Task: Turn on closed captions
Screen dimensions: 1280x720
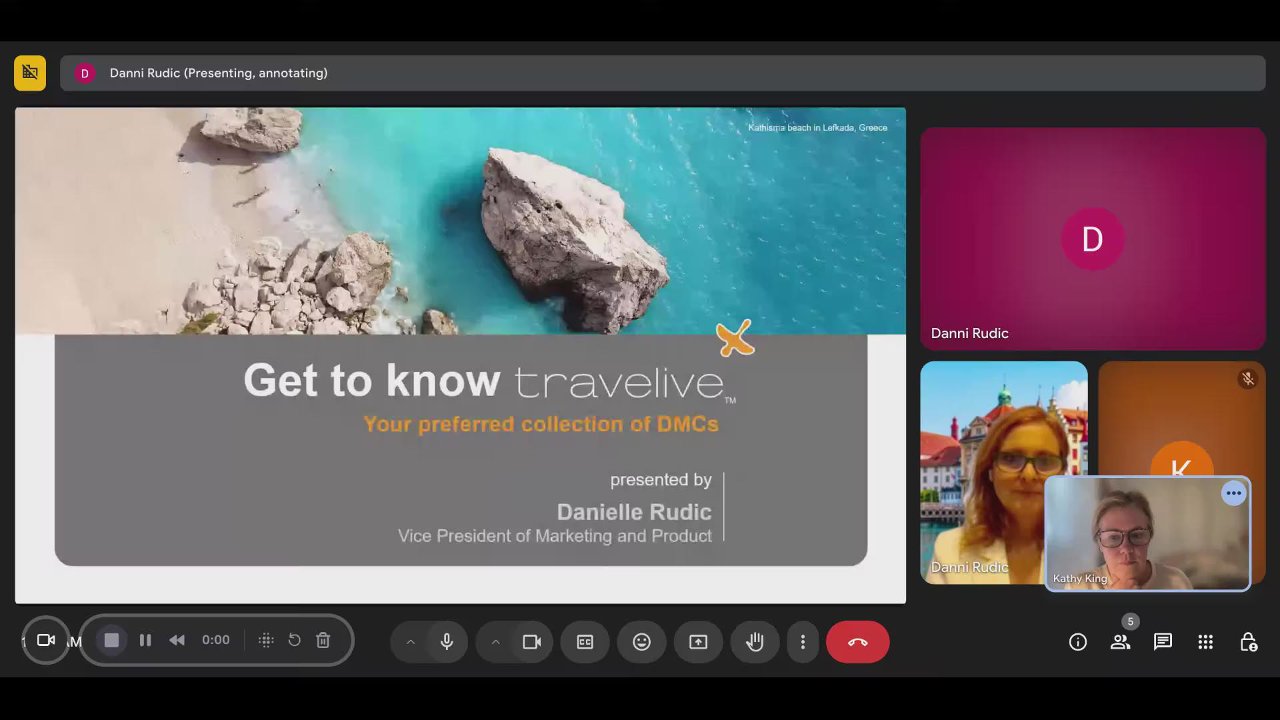Action: point(585,642)
